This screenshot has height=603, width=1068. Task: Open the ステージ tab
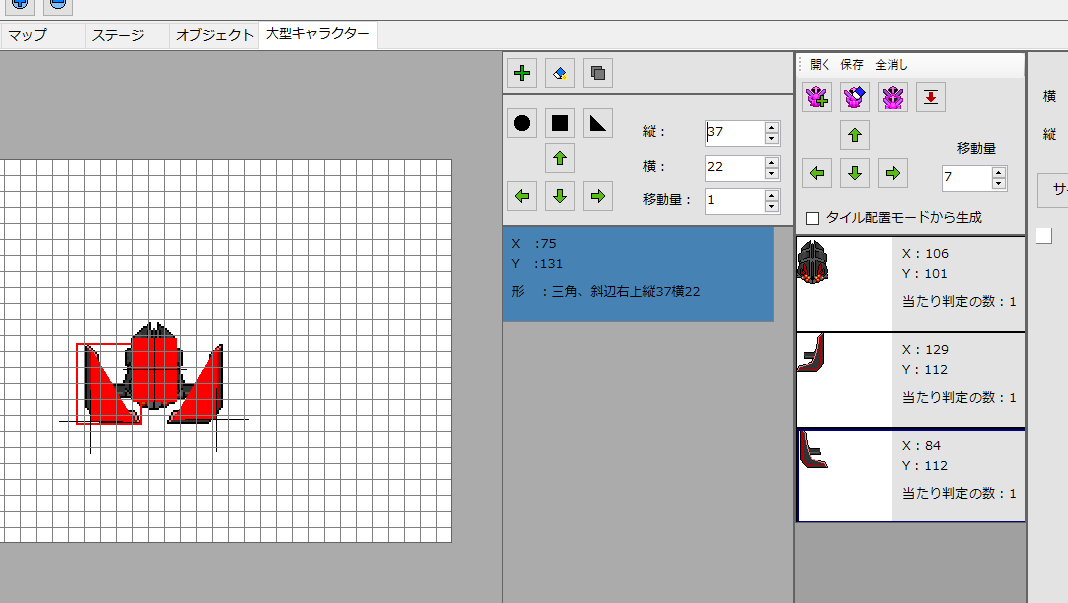[127, 35]
